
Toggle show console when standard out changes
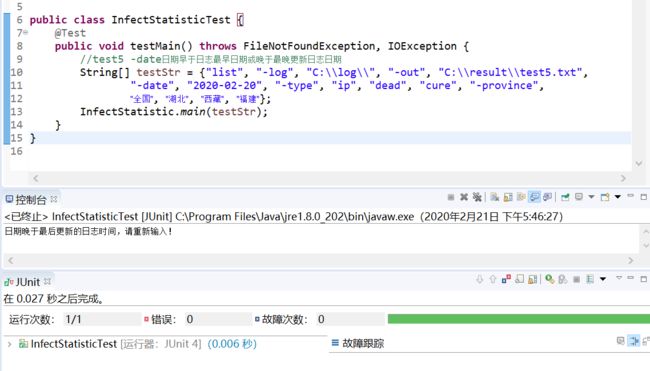pyautogui.click(x=535, y=197)
